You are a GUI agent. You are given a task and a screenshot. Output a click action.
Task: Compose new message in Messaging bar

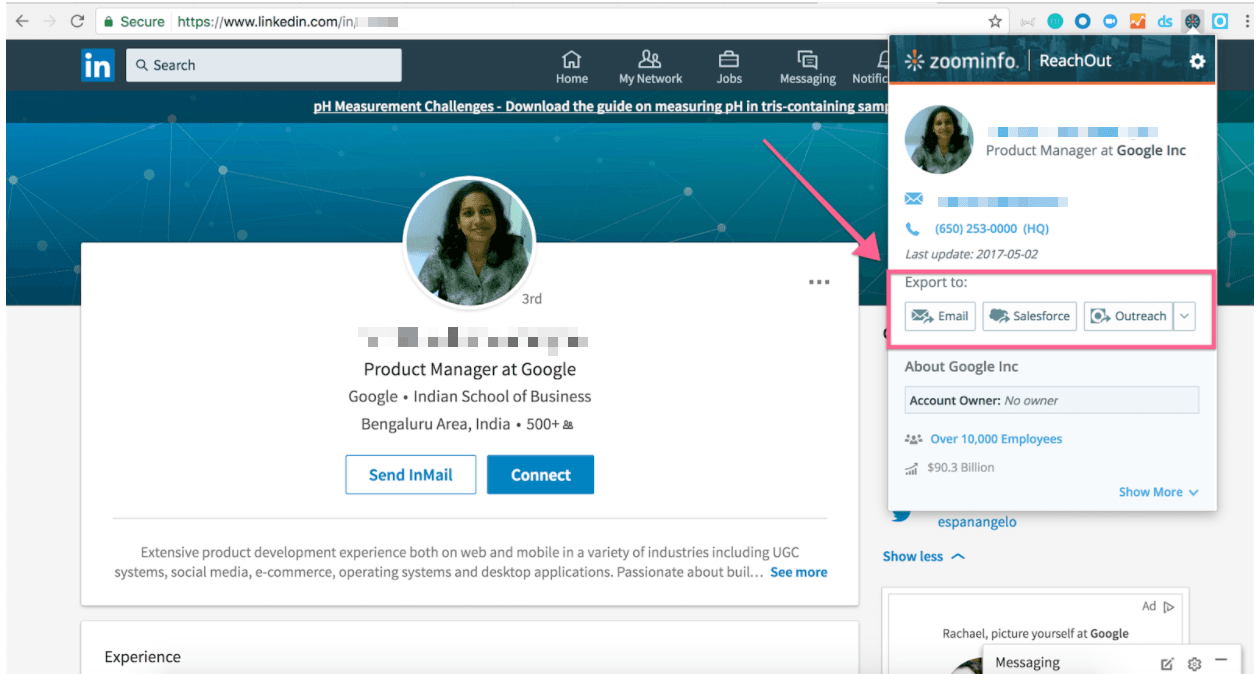click(x=1167, y=663)
